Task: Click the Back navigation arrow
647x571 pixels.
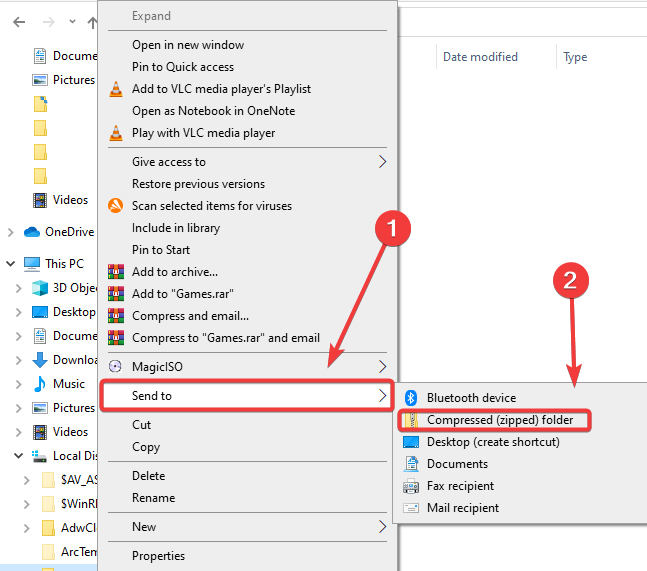Action: tap(19, 22)
